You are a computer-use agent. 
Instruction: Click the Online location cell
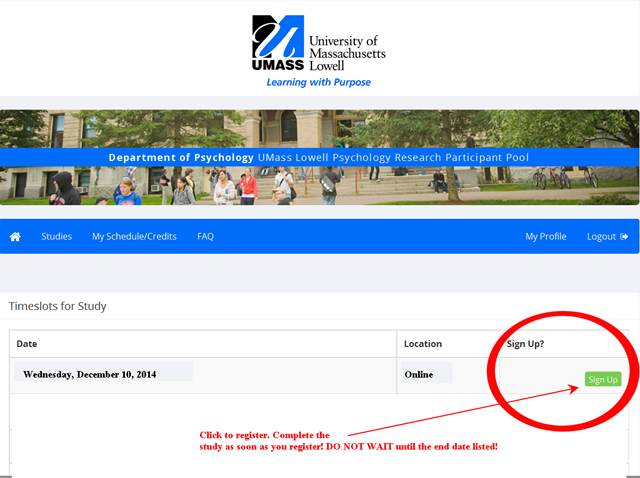[419, 374]
